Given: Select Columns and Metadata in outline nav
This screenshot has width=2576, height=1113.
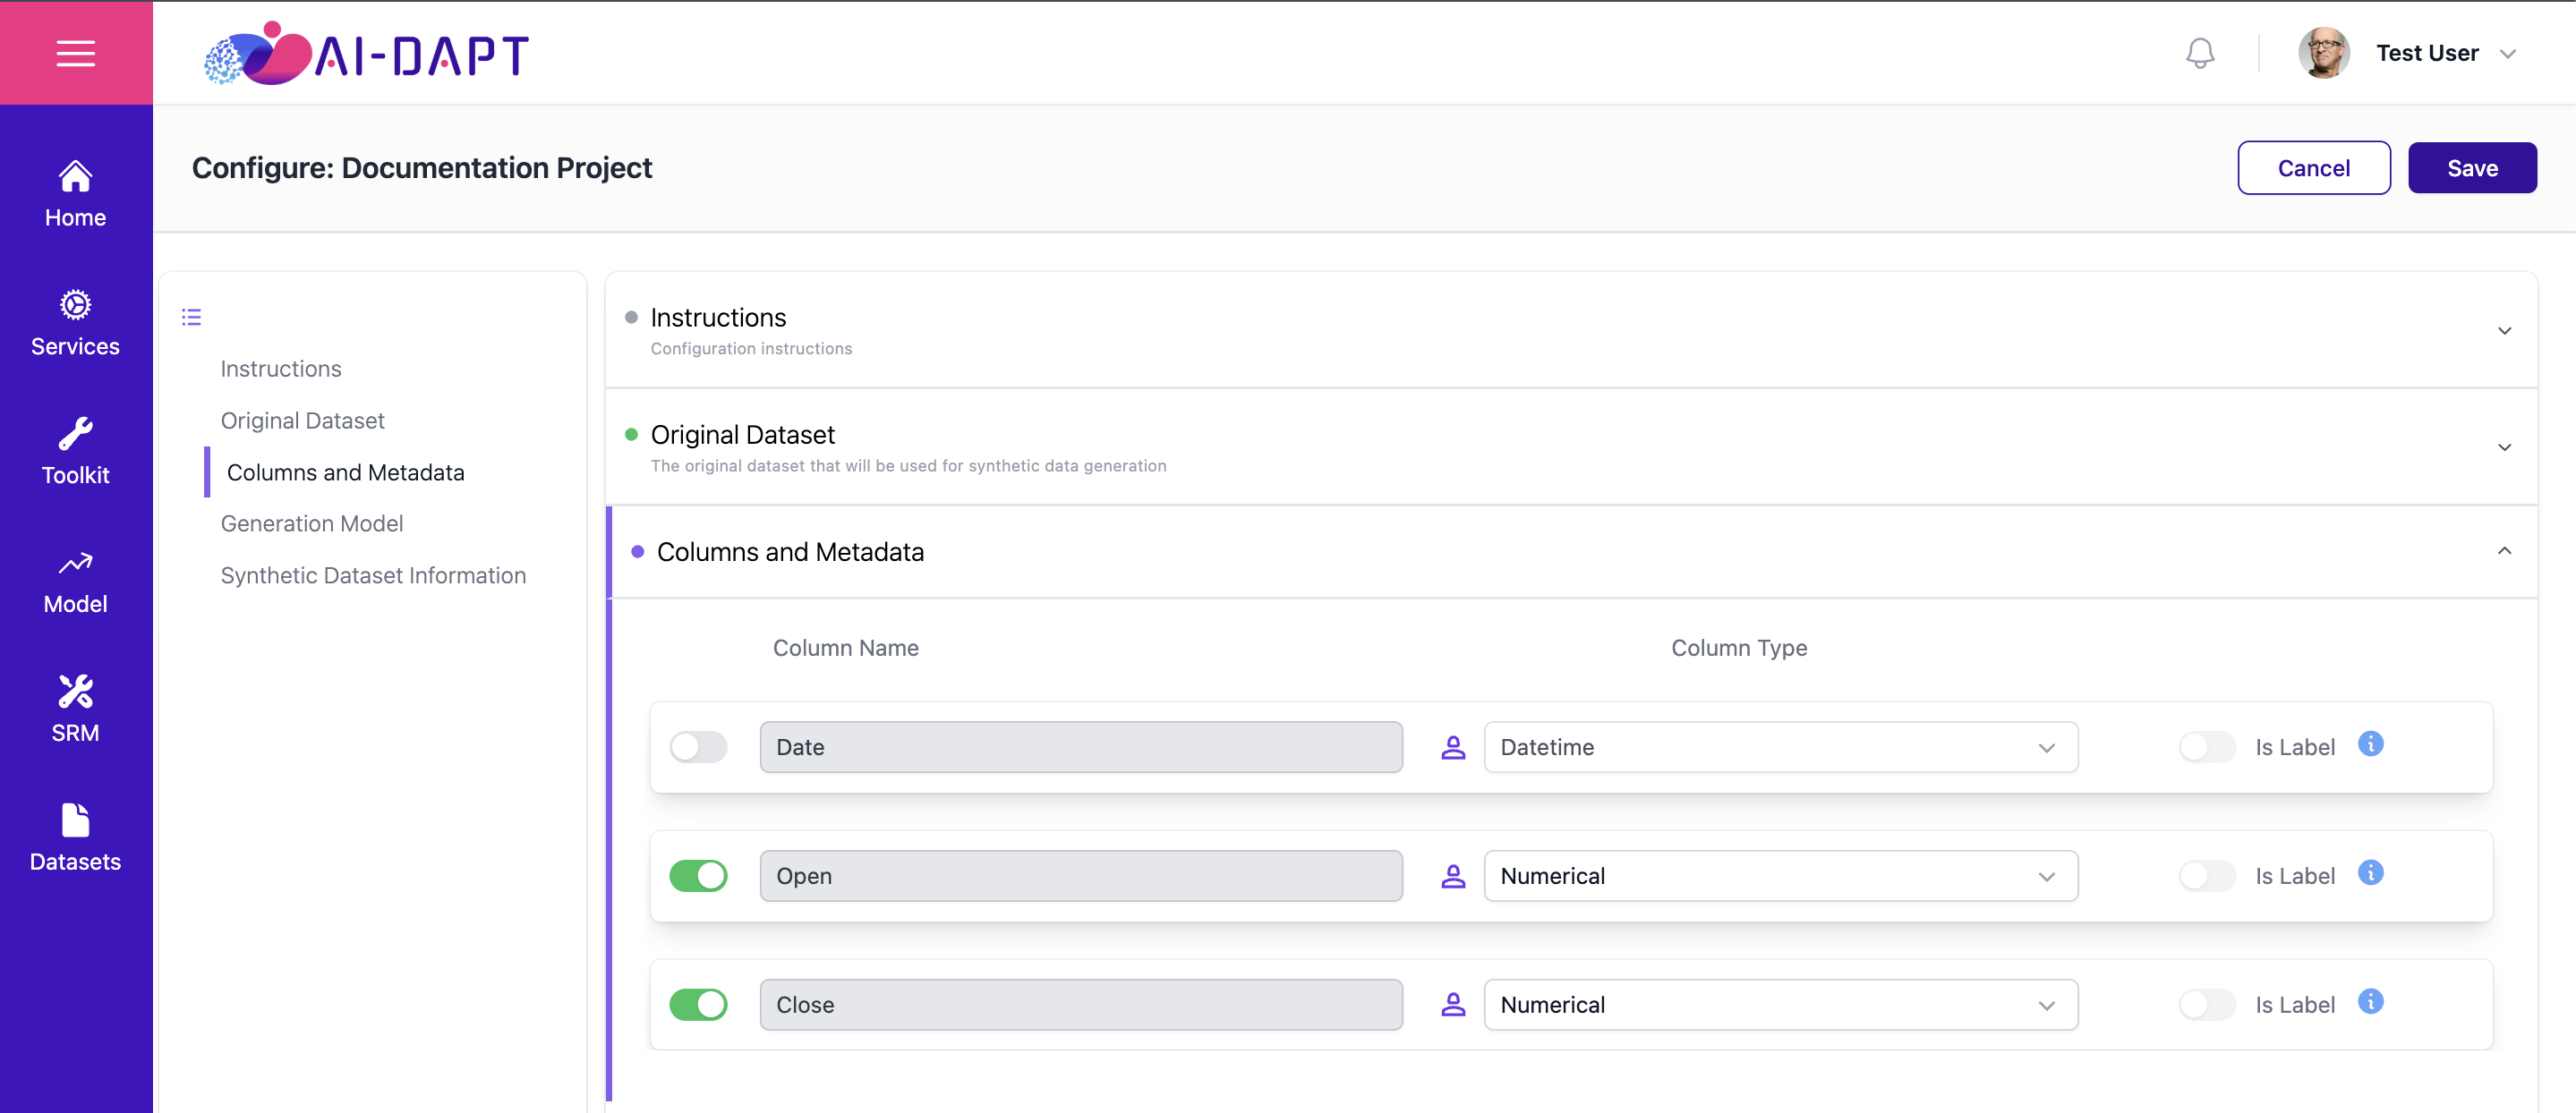Looking at the screenshot, I should pyautogui.click(x=345, y=472).
